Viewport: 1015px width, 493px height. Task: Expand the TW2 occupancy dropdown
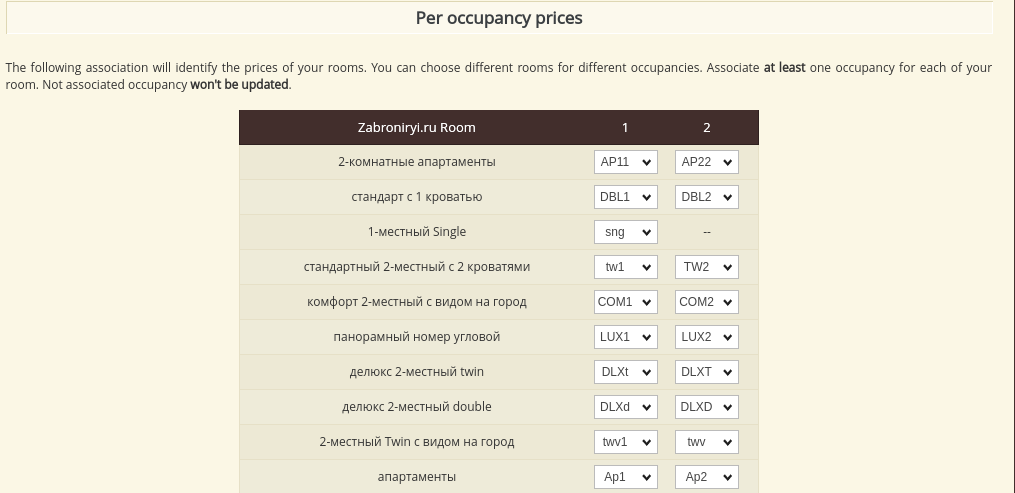(x=707, y=267)
